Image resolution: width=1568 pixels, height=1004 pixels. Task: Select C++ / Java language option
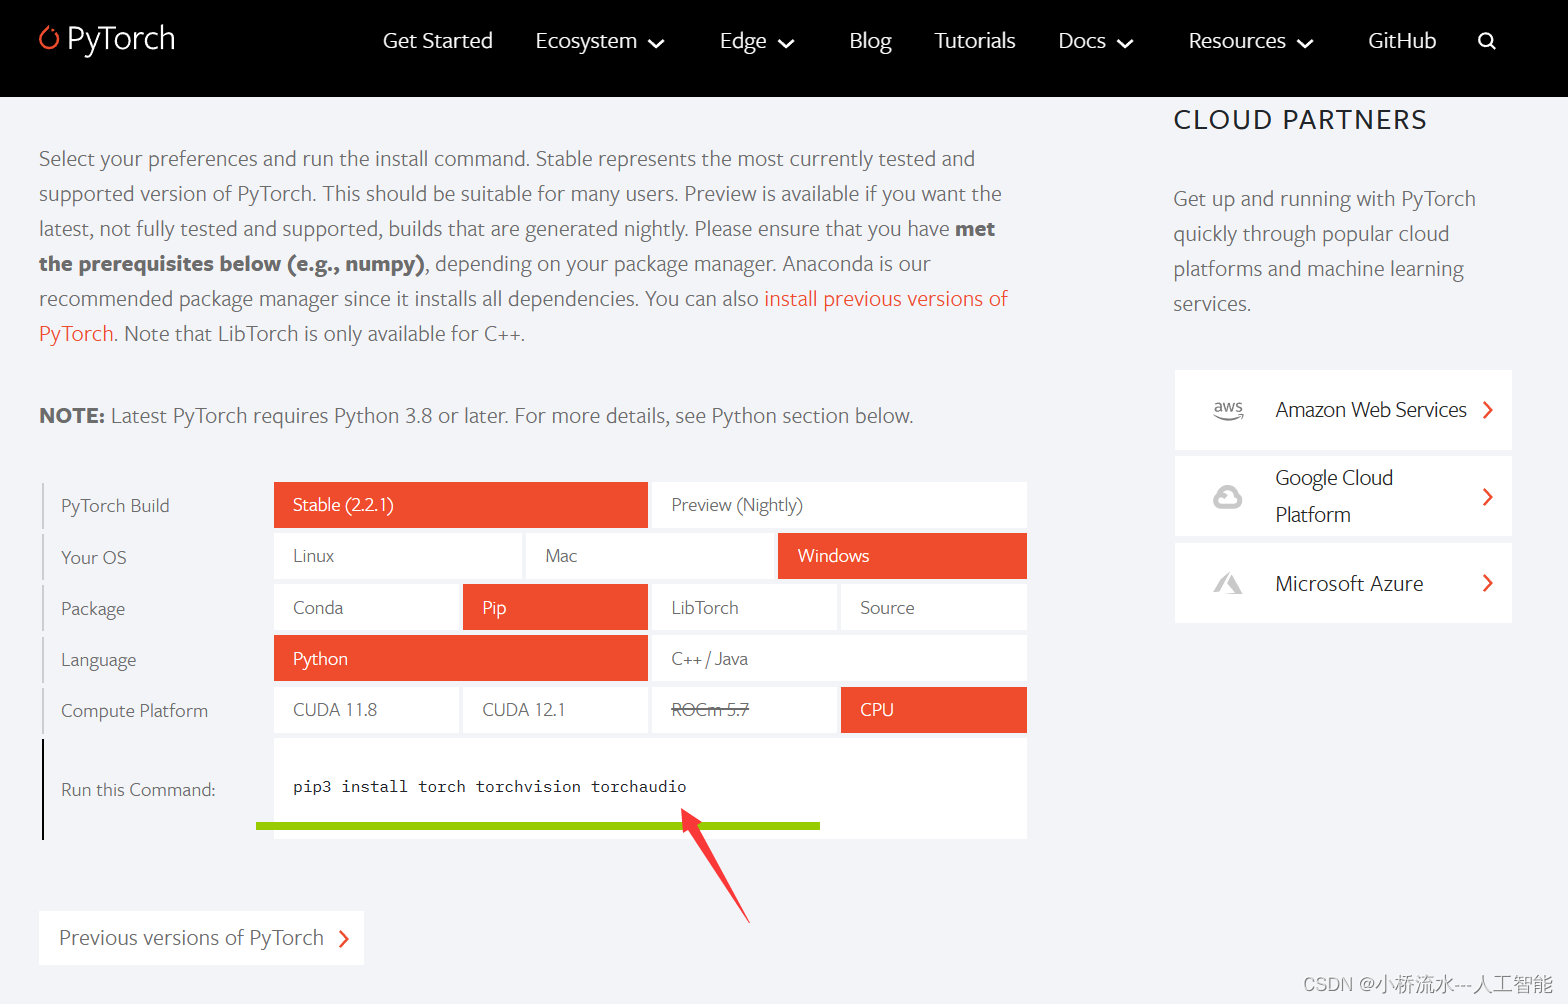[839, 659]
